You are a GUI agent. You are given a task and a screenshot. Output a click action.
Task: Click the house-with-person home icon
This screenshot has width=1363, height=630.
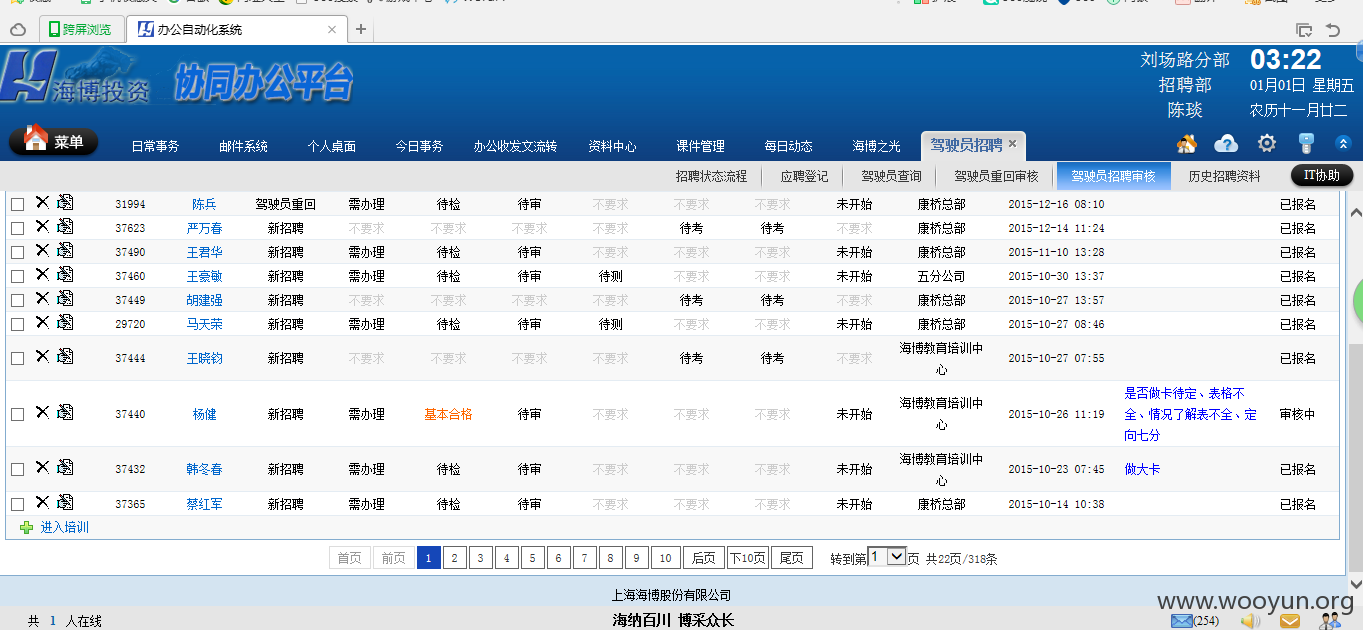click(x=1187, y=144)
